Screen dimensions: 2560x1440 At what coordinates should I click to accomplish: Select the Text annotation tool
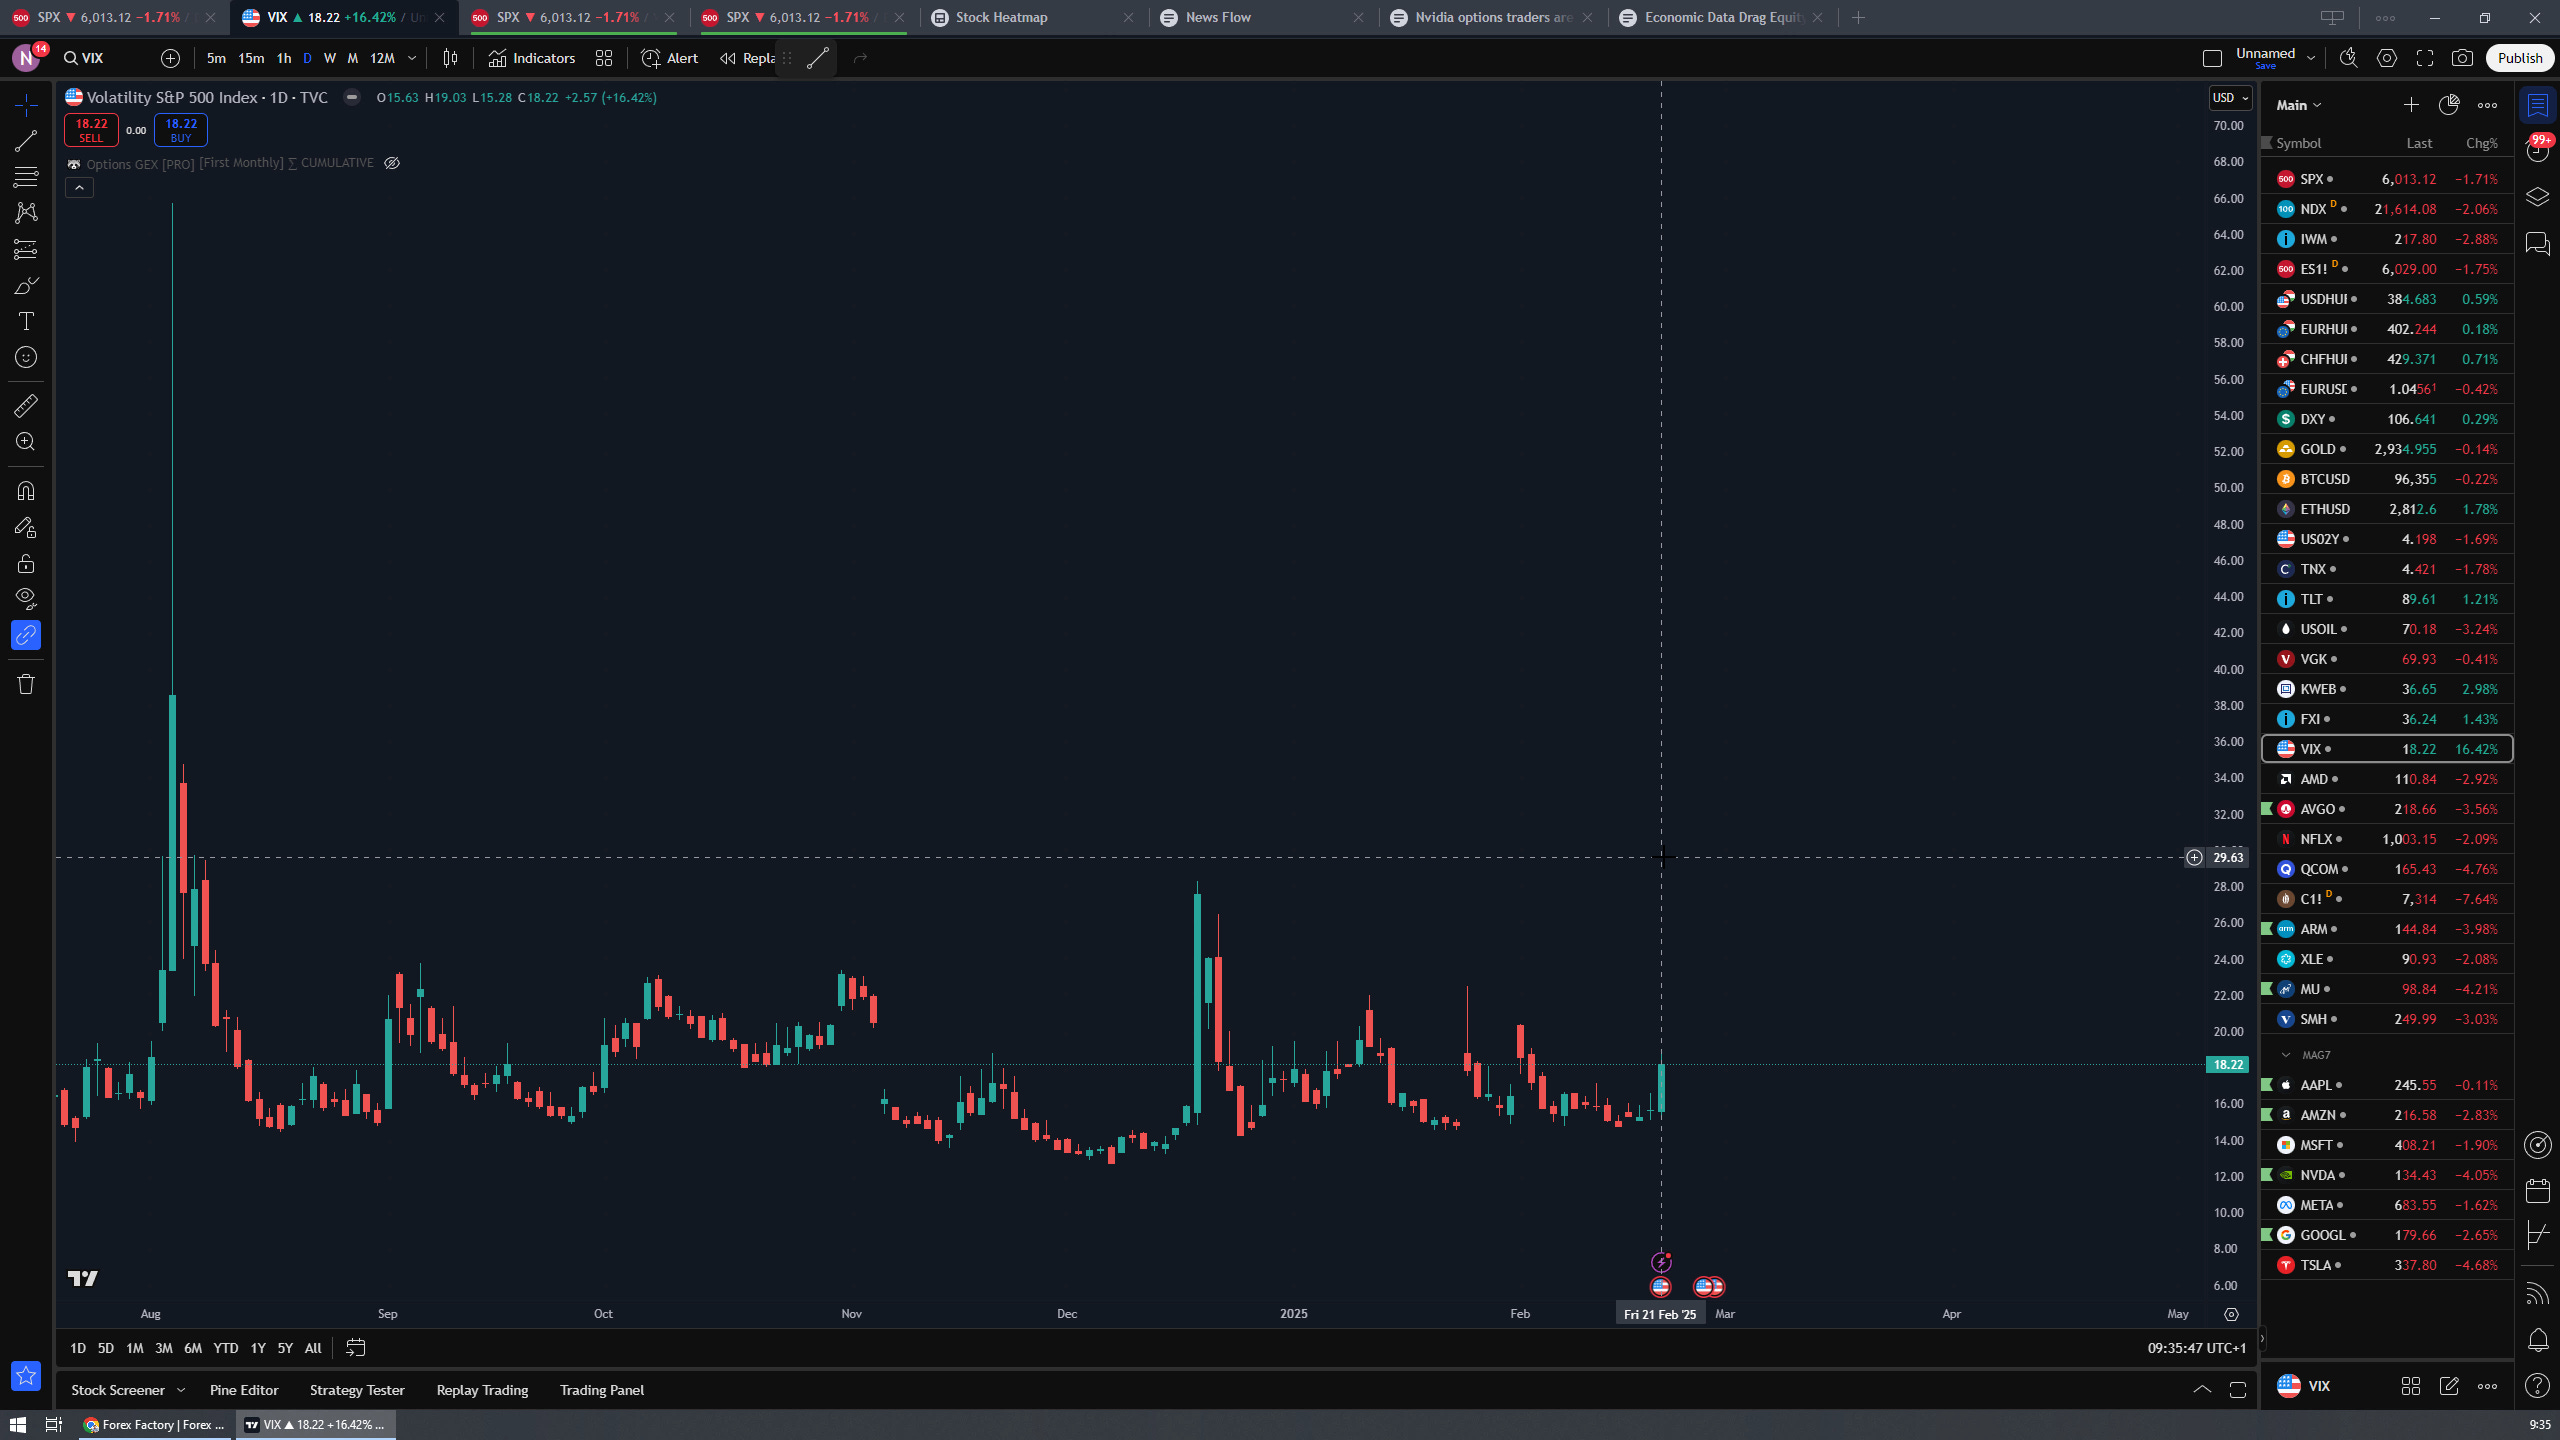(x=26, y=321)
